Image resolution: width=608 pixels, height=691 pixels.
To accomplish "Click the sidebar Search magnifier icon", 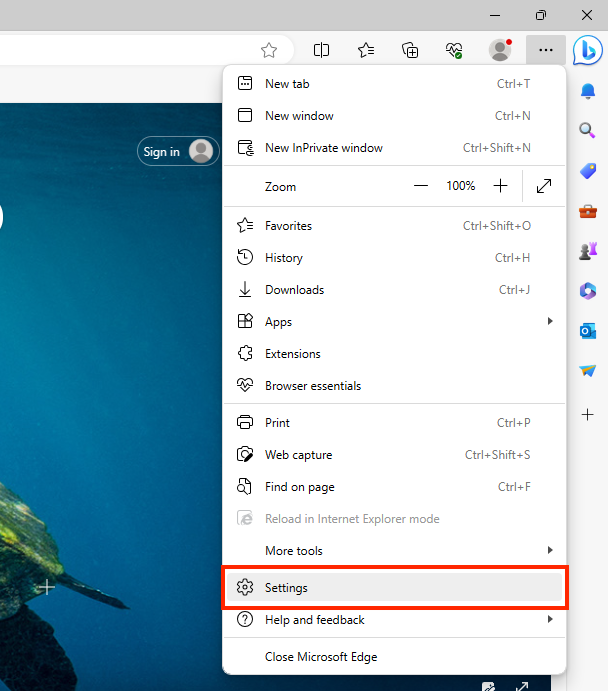I will click(x=588, y=130).
